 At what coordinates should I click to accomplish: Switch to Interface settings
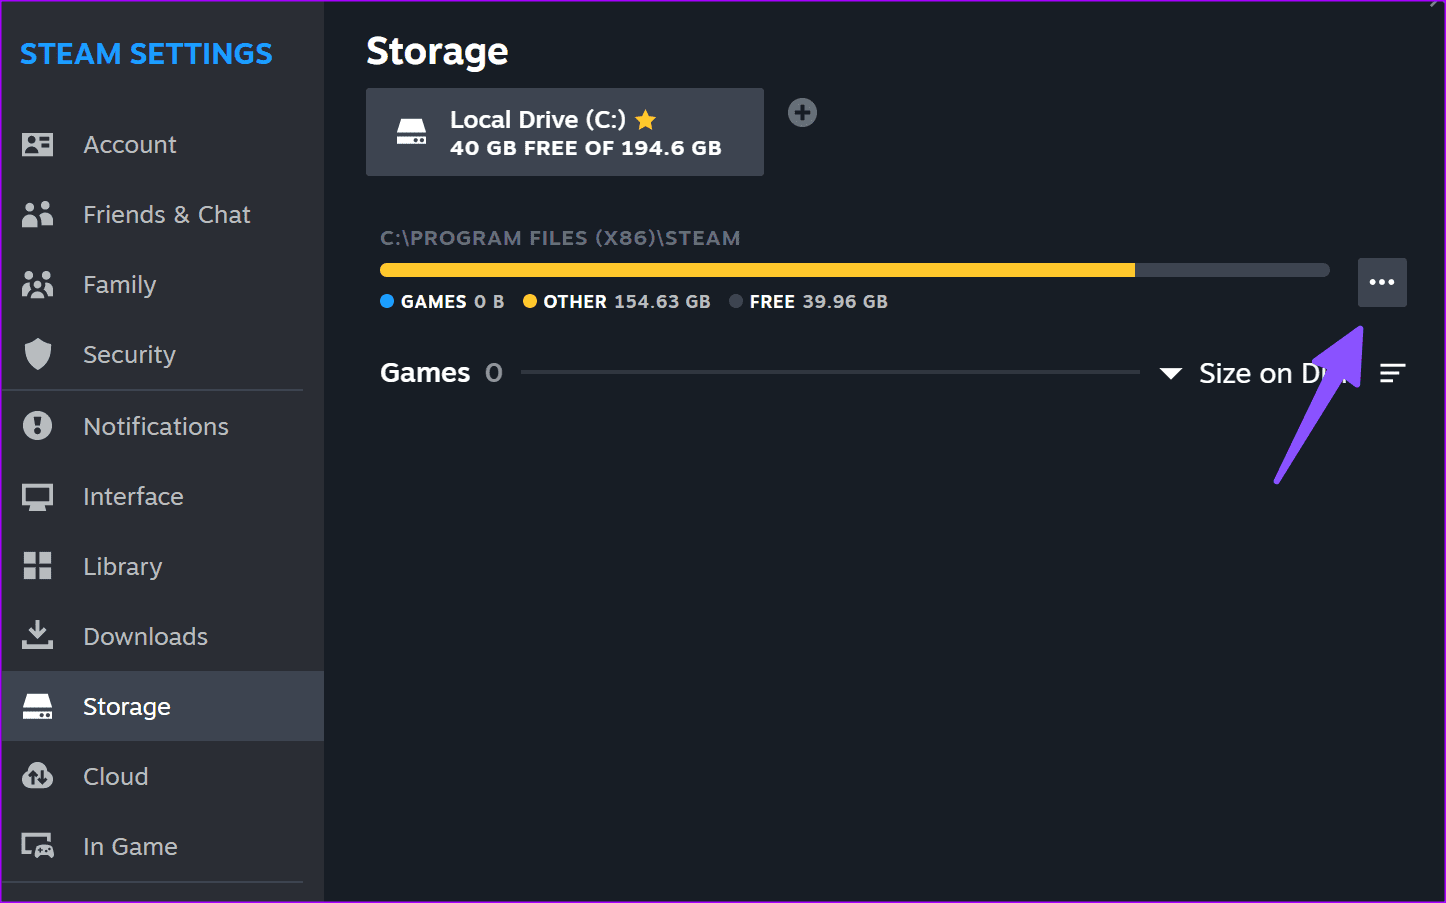tap(162, 497)
